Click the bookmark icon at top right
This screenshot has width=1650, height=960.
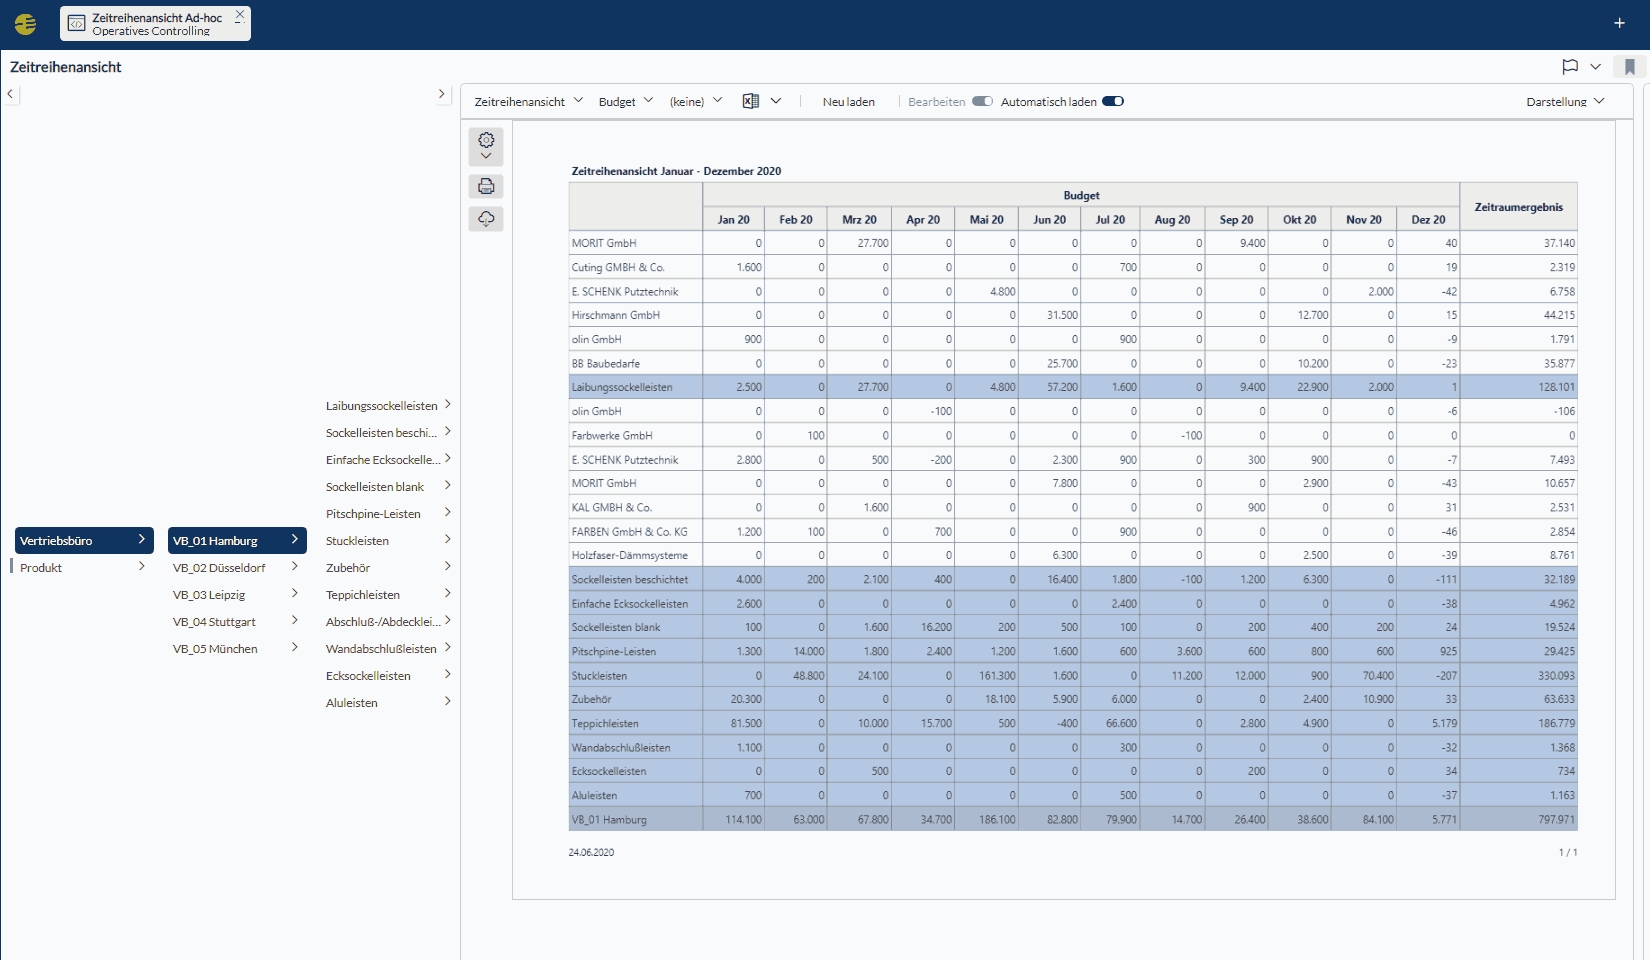click(1630, 67)
